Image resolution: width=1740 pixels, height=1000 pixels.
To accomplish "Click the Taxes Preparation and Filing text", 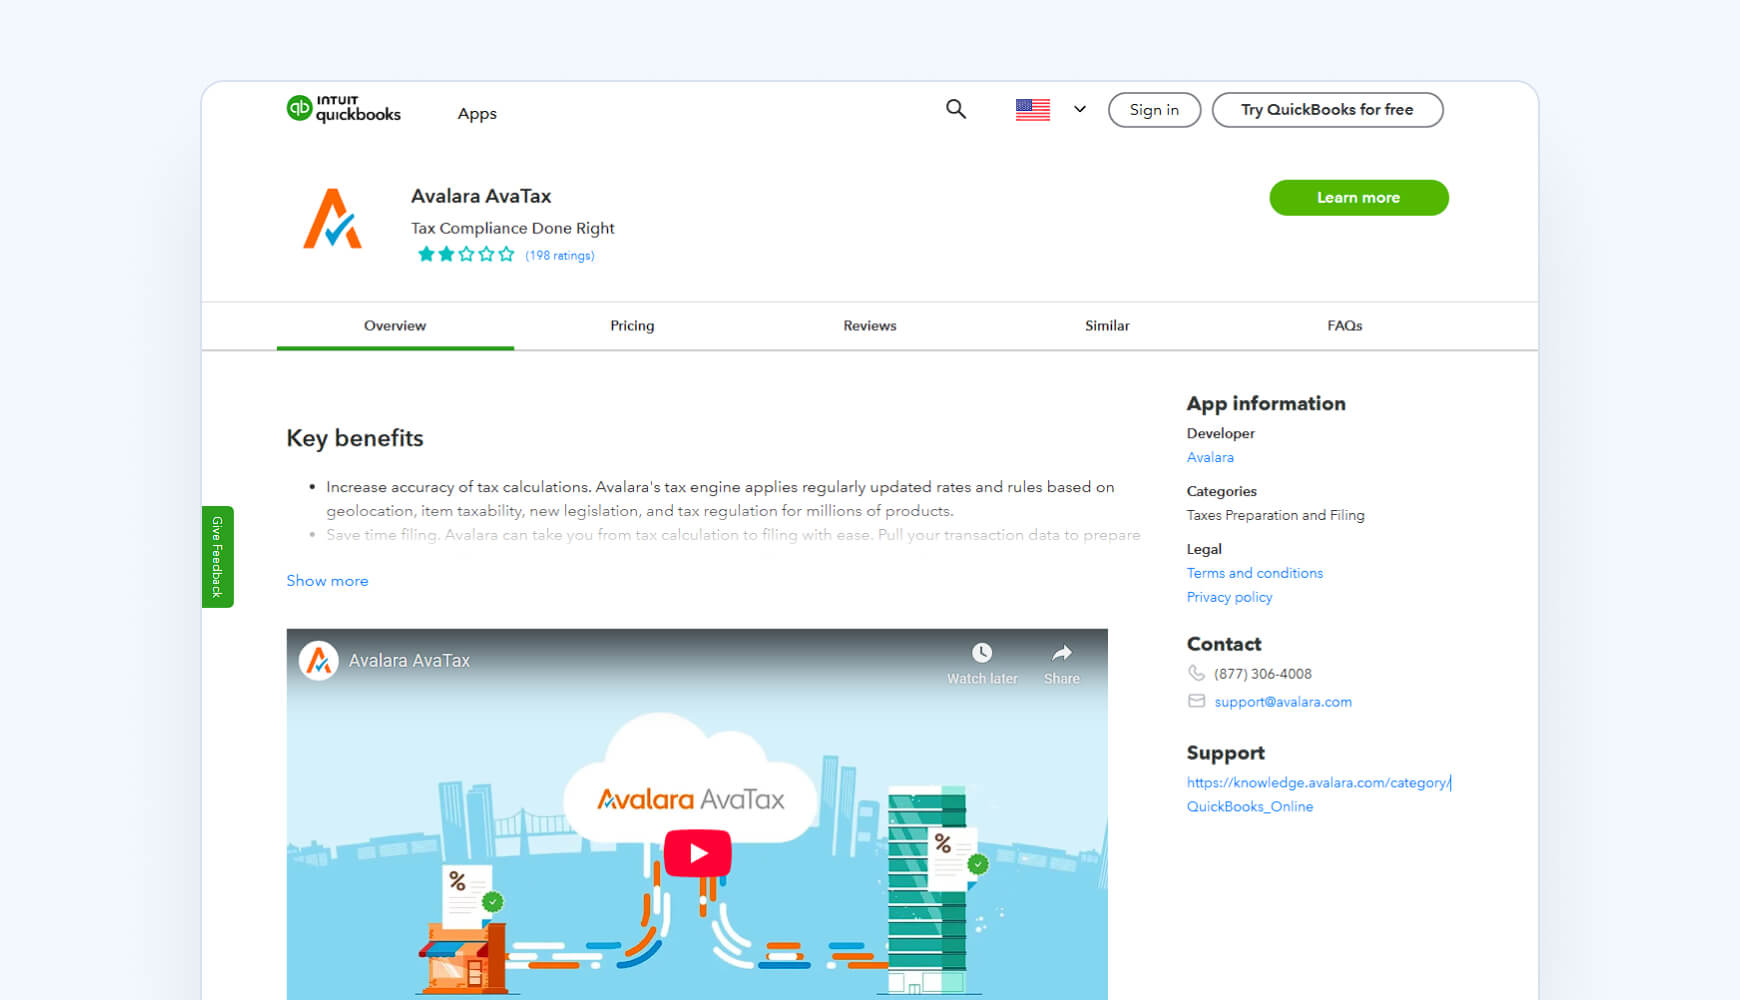I will click(x=1275, y=515).
